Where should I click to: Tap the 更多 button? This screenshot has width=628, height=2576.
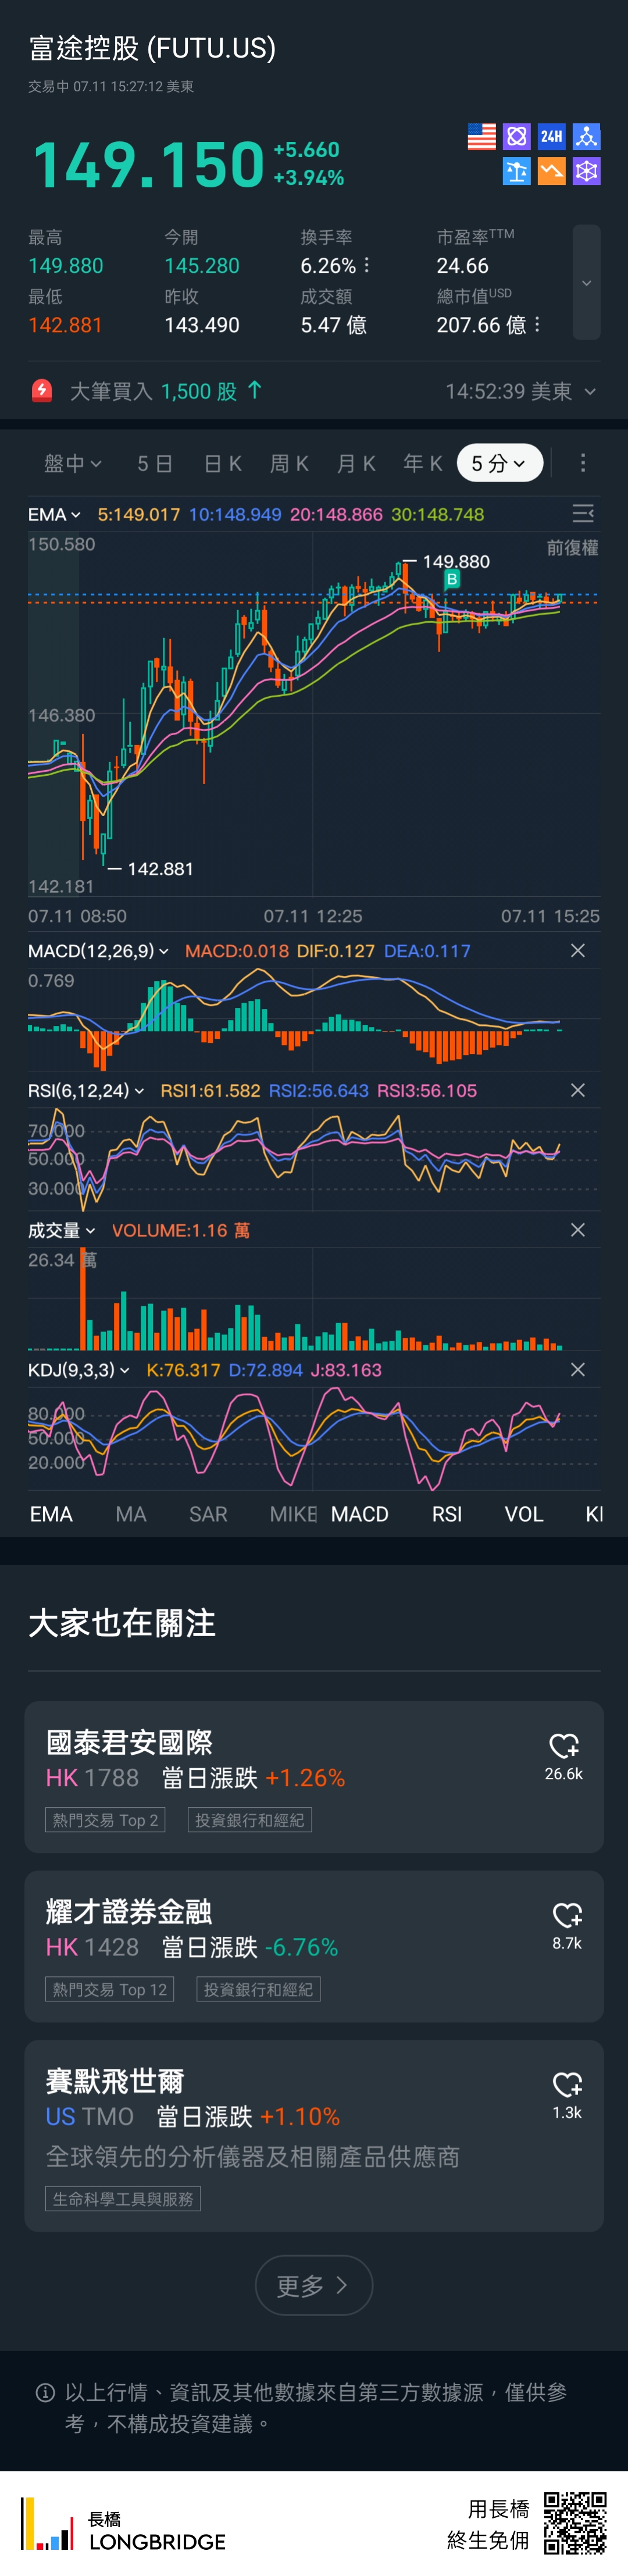(314, 2286)
